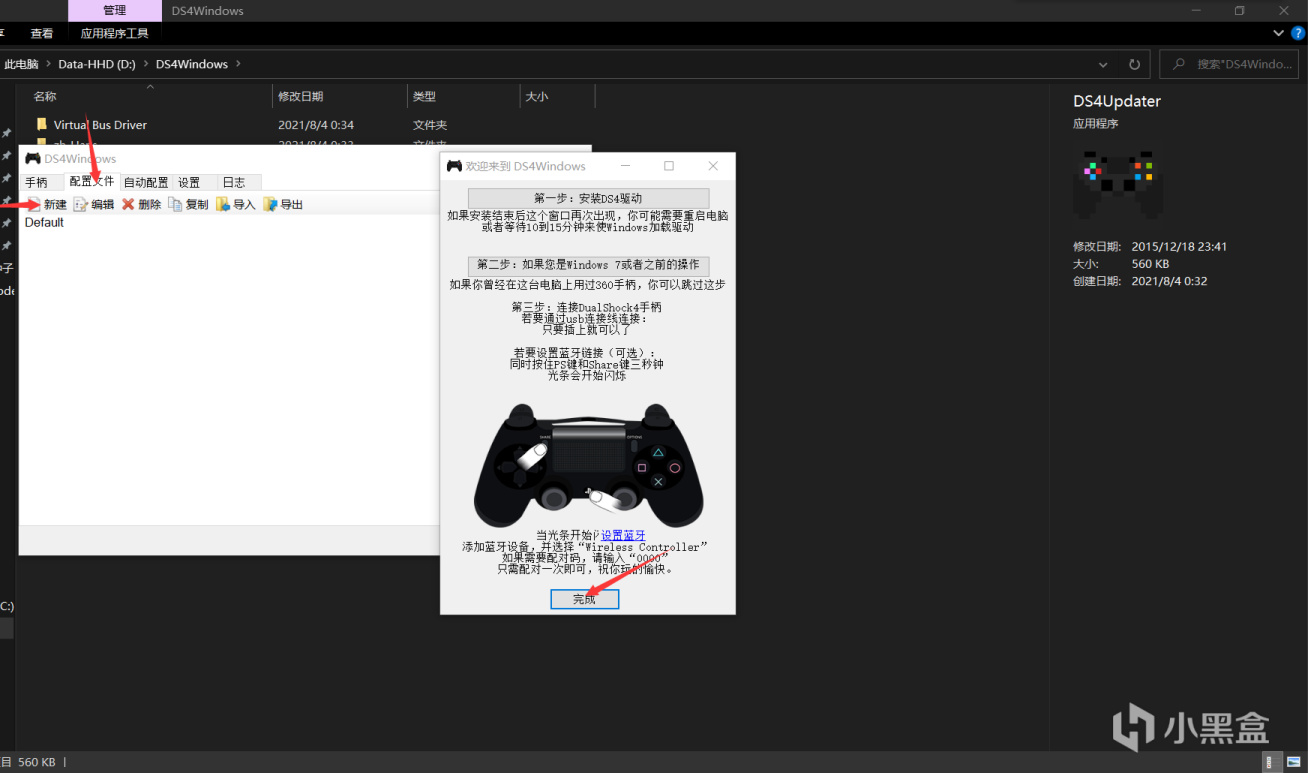Refresh the Explorer address bar location
Screen dimensions: 1308x773
1134,64
